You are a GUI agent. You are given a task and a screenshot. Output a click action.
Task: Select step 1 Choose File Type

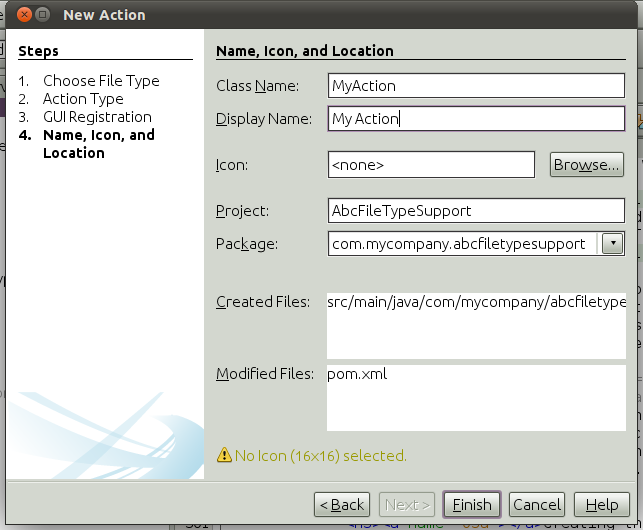(100, 81)
